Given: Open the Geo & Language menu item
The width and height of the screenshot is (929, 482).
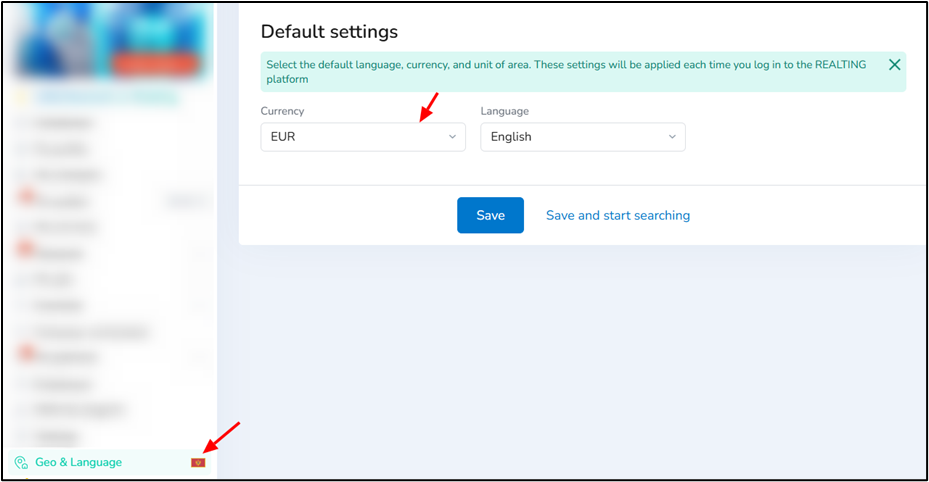Looking at the screenshot, I should tap(110, 462).
